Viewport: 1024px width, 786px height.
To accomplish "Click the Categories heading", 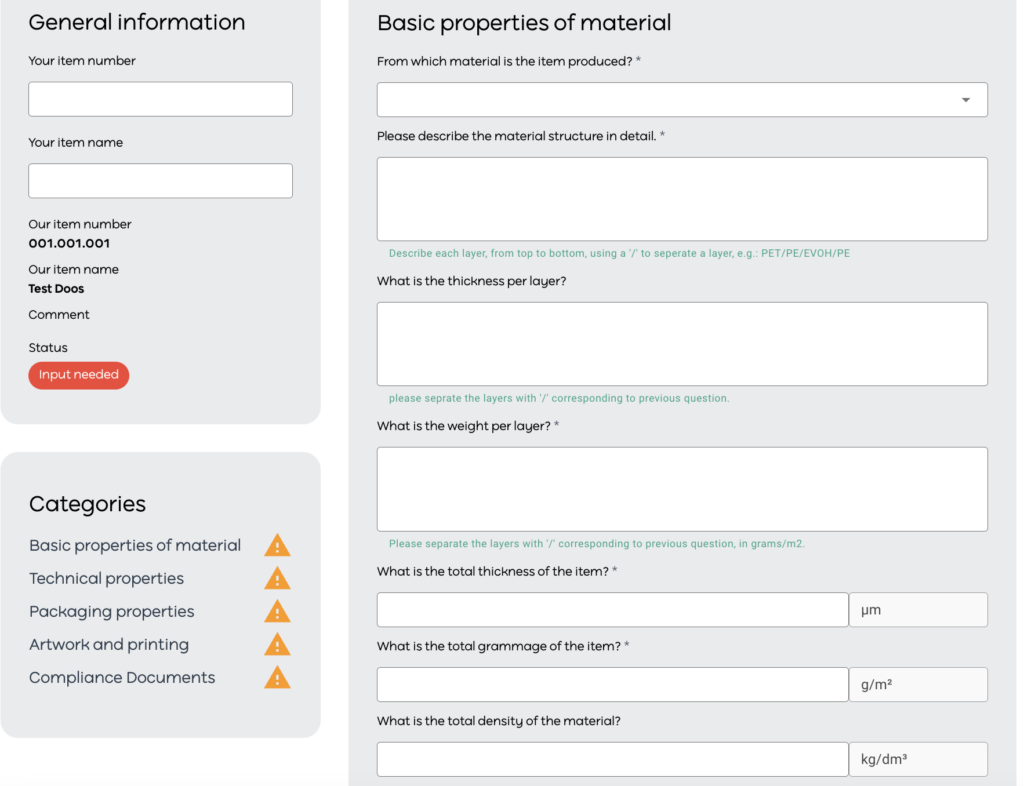I will pos(88,504).
